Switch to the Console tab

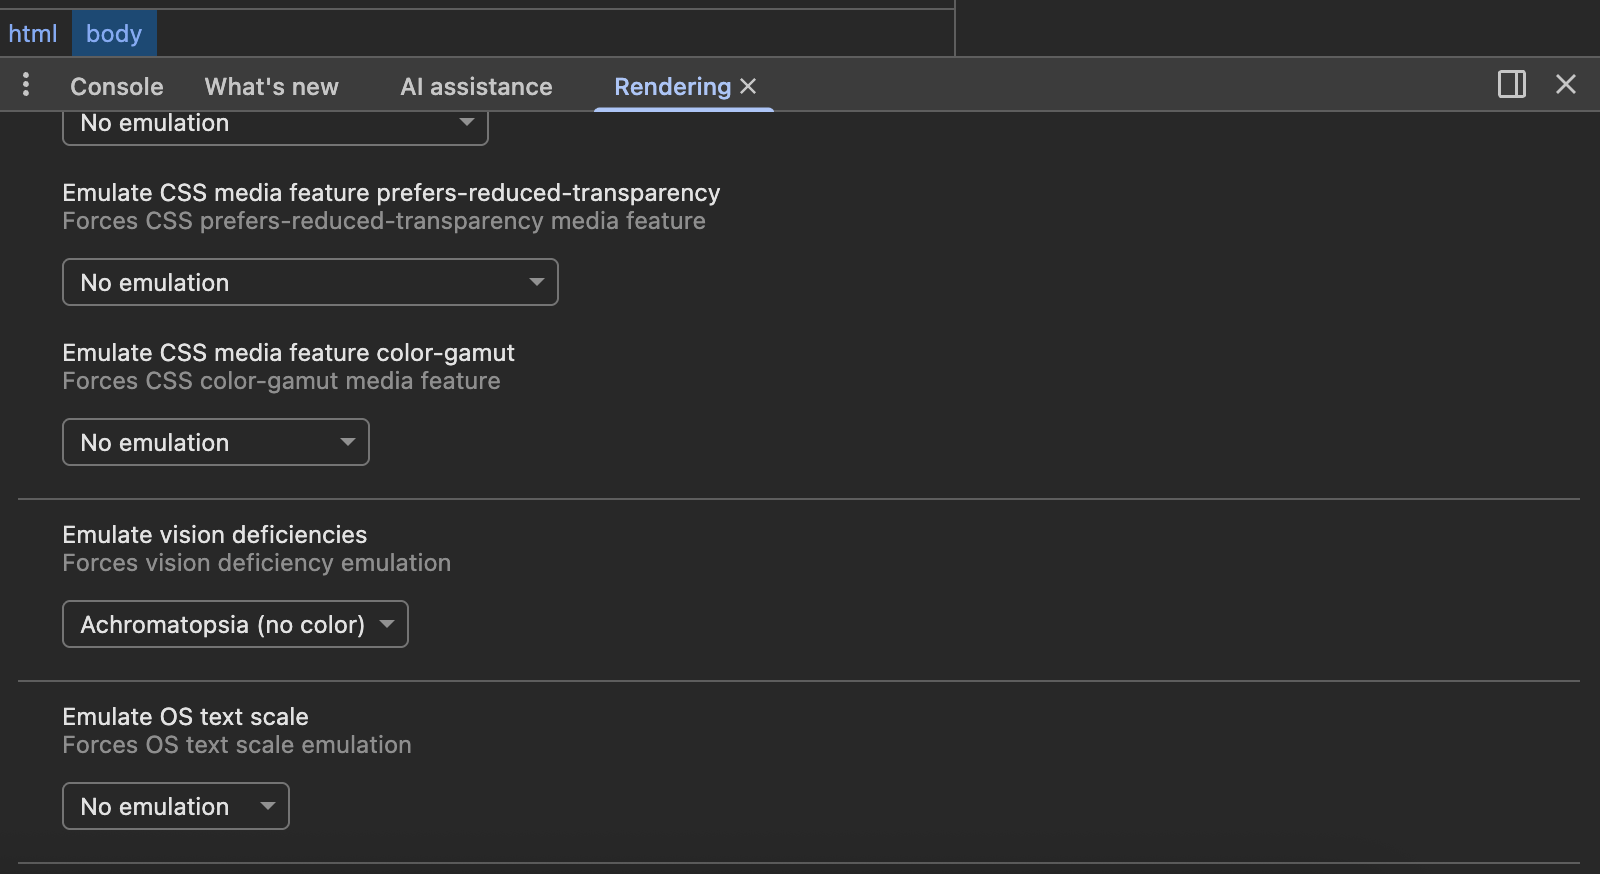[116, 87]
